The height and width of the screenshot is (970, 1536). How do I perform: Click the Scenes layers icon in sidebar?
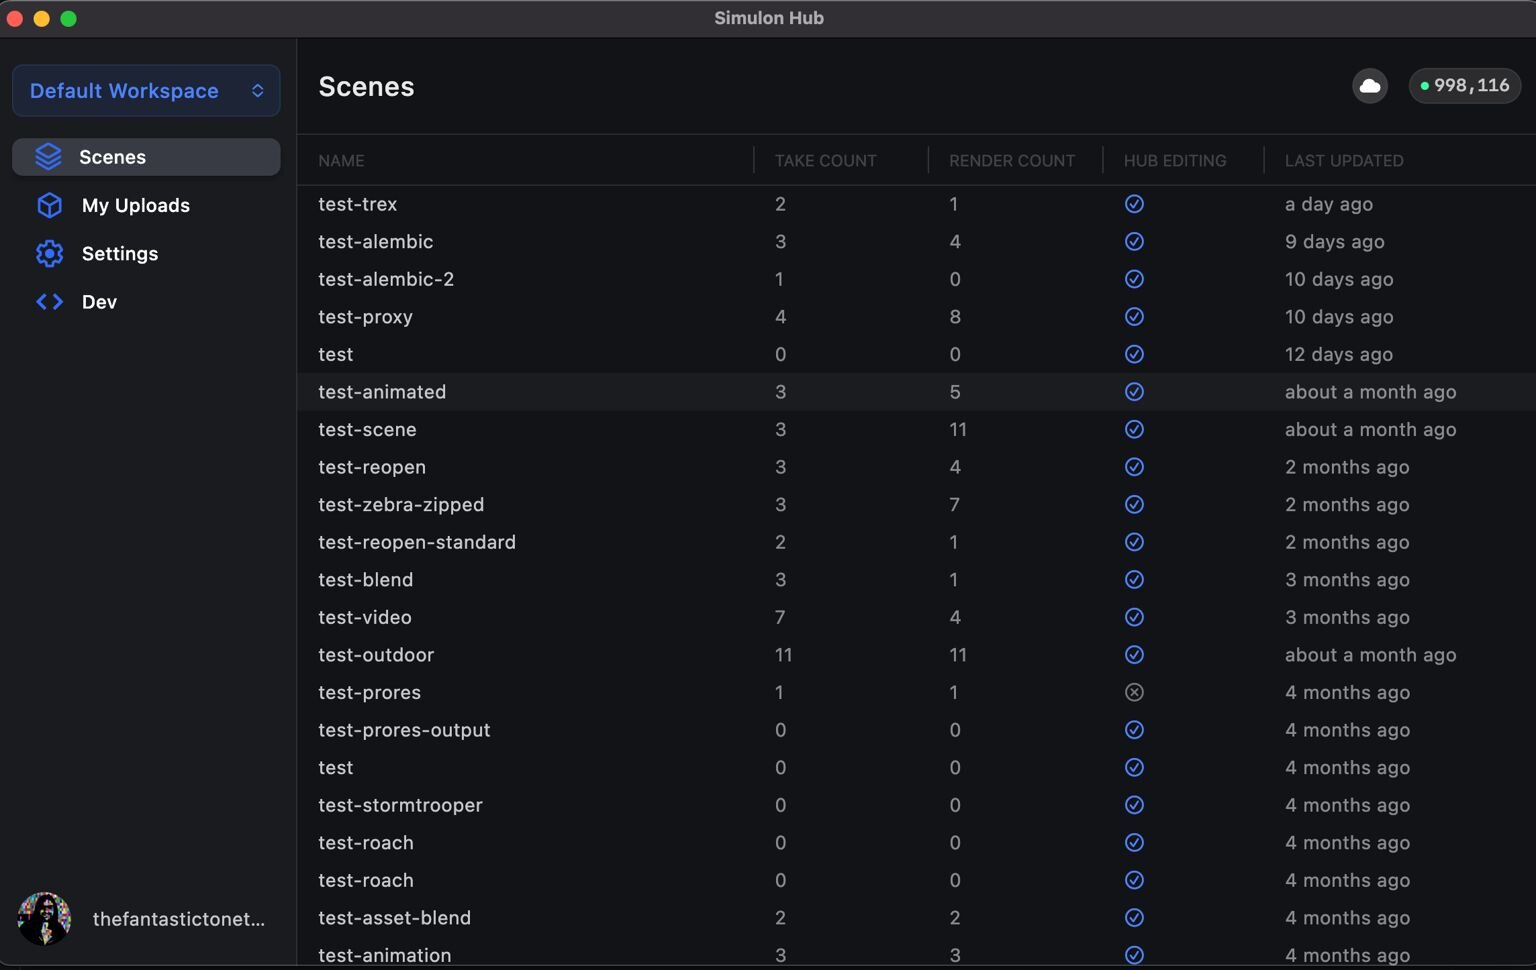[x=48, y=157]
